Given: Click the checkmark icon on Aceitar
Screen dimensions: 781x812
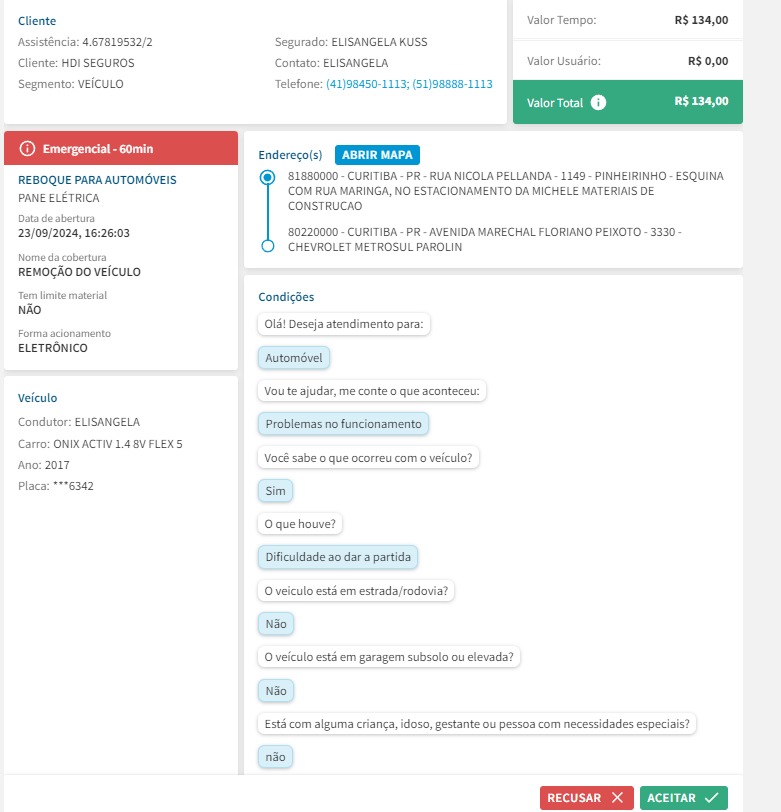Looking at the screenshot, I should [x=711, y=798].
